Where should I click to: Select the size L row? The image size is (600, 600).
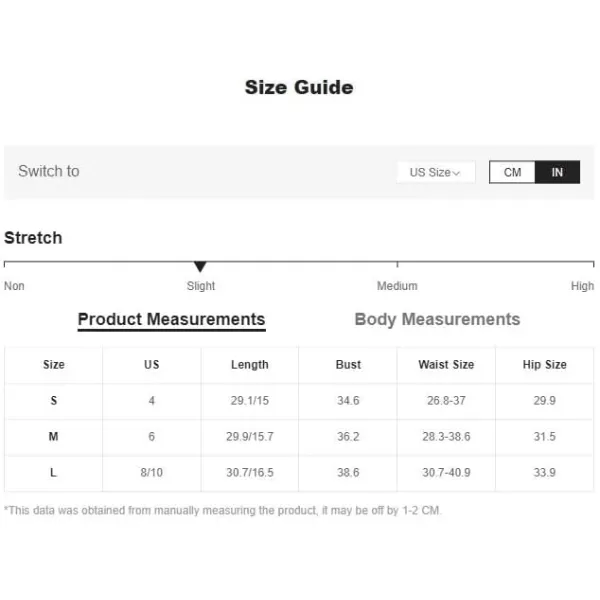pyautogui.click(x=299, y=473)
